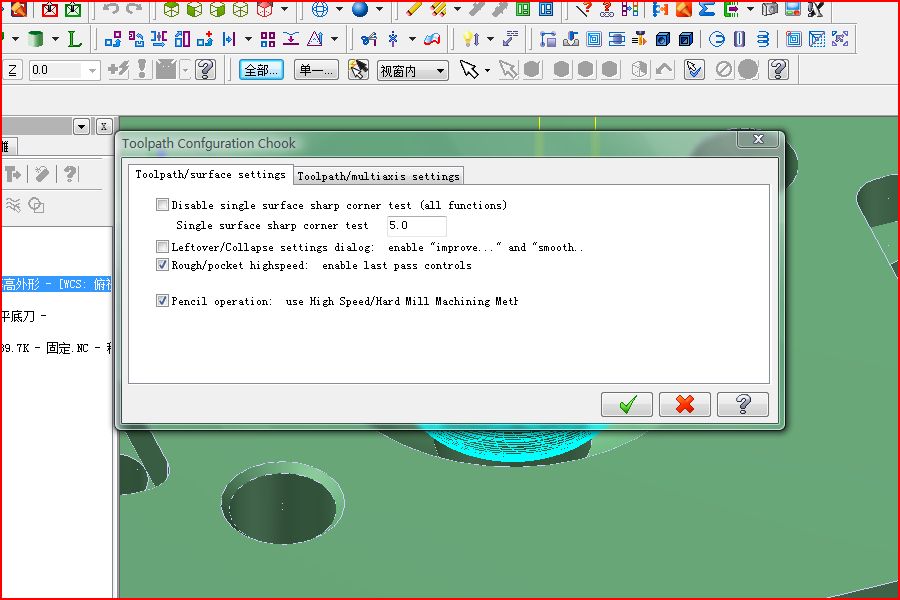Click the blue shaded sphere icon
Viewport: 900px width, 600px height.
pyautogui.click(x=360, y=9)
